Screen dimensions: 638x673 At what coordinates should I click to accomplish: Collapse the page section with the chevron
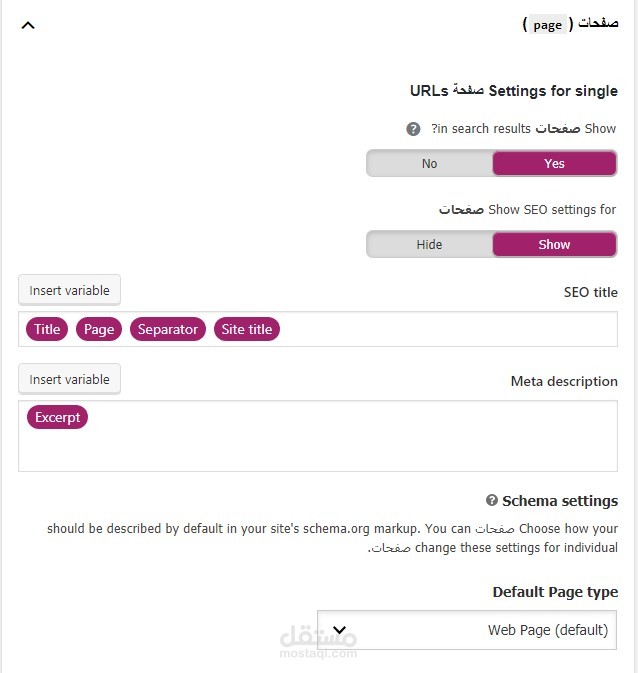click(x=28, y=25)
